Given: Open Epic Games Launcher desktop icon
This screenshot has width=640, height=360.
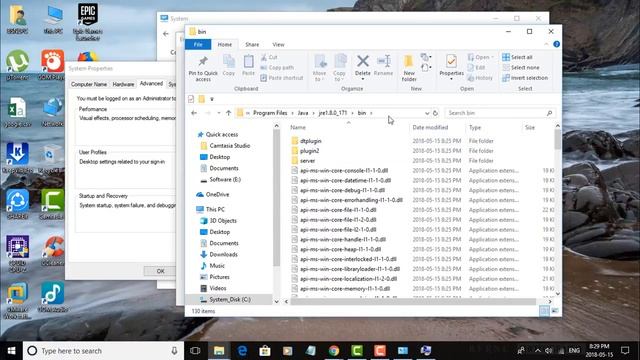Looking at the screenshot, I should 87,22.
